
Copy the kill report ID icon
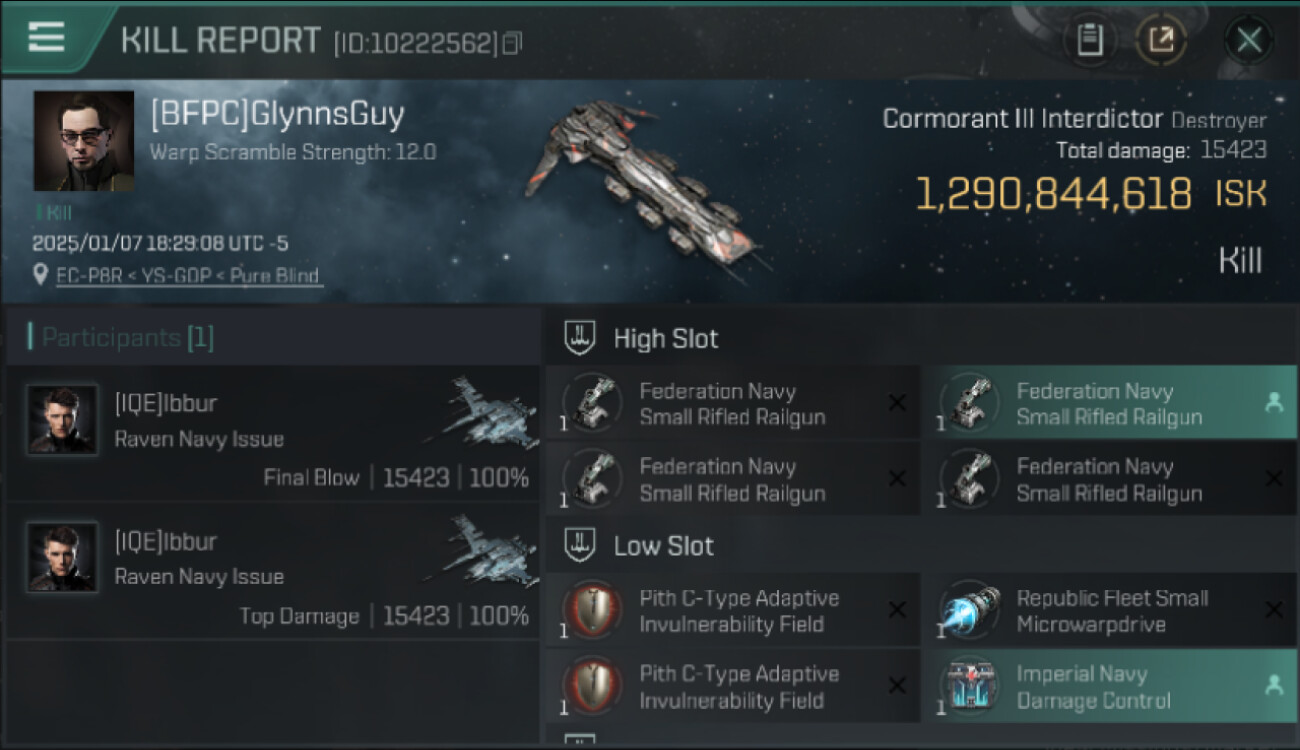[x=513, y=44]
